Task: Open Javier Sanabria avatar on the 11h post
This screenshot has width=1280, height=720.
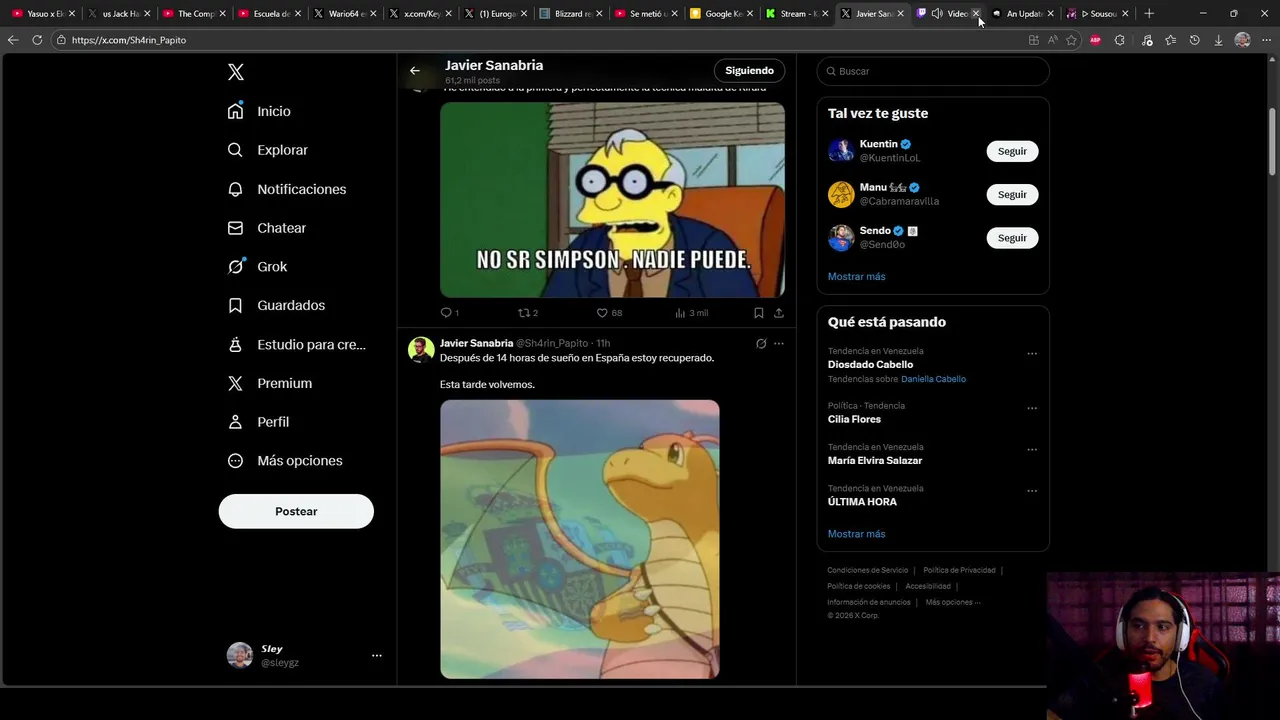Action: 421,349
